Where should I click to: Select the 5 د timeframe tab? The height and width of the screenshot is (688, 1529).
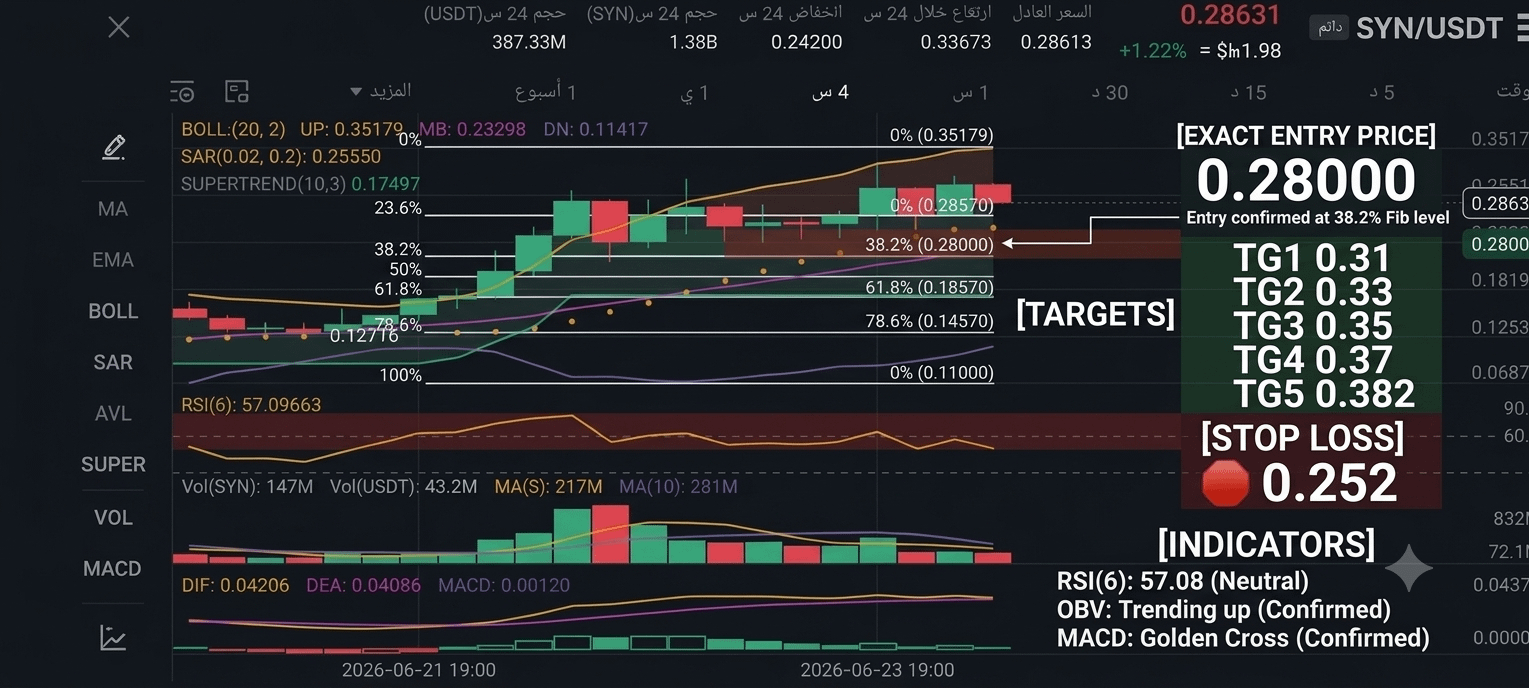point(1382,92)
